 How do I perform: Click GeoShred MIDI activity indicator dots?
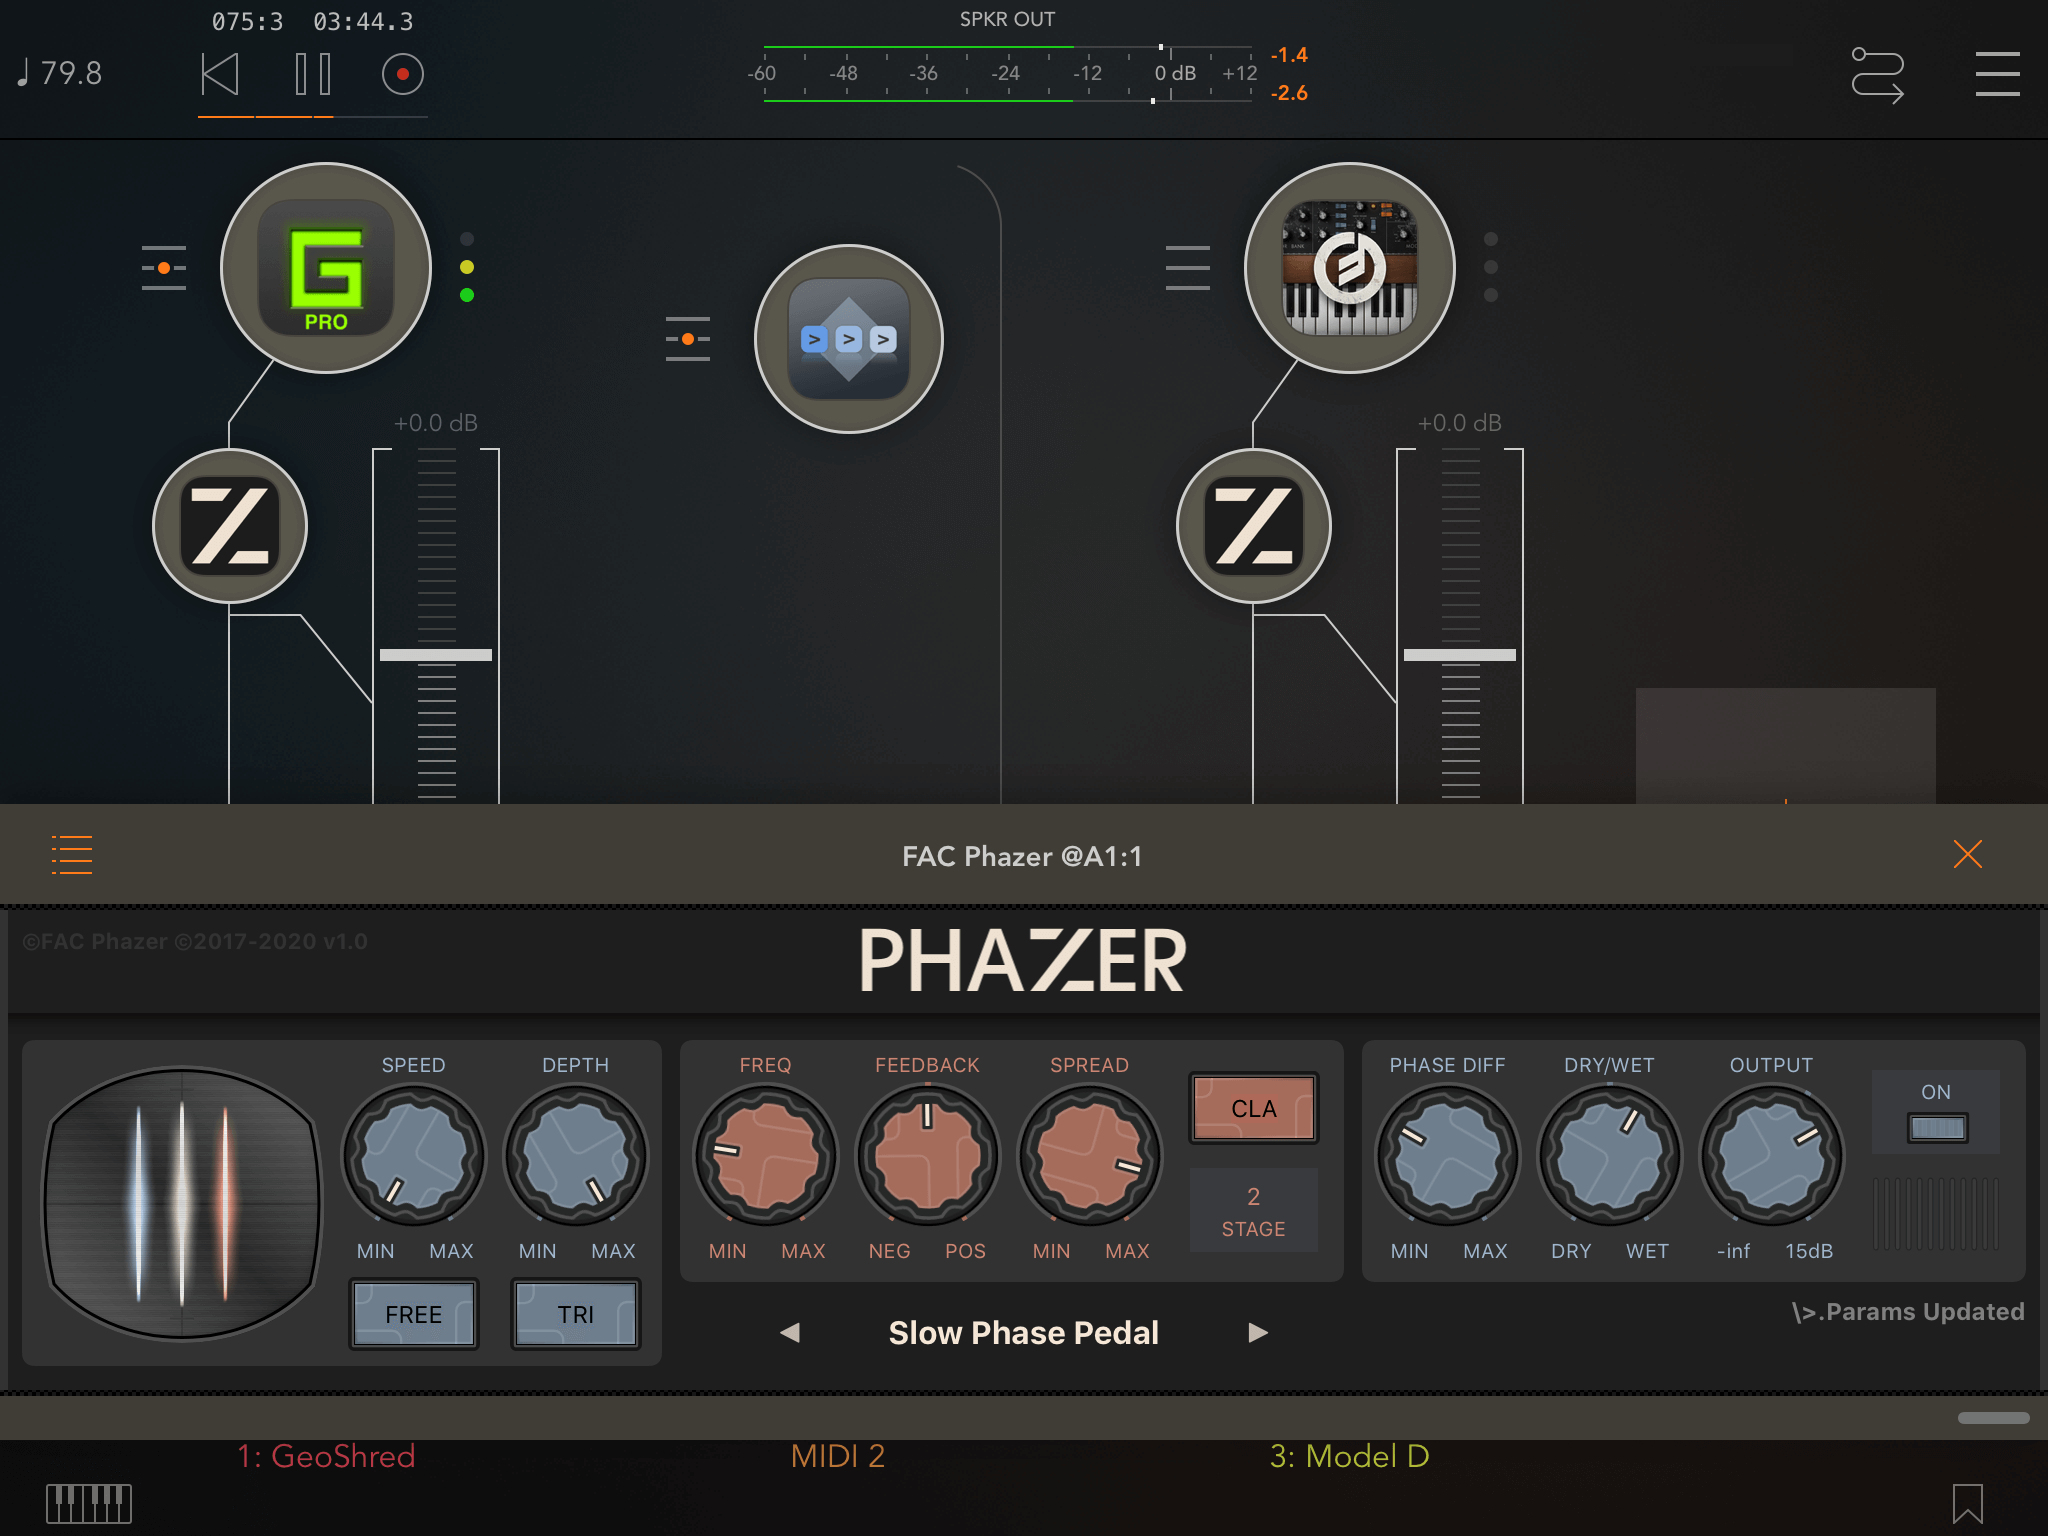click(467, 267)
